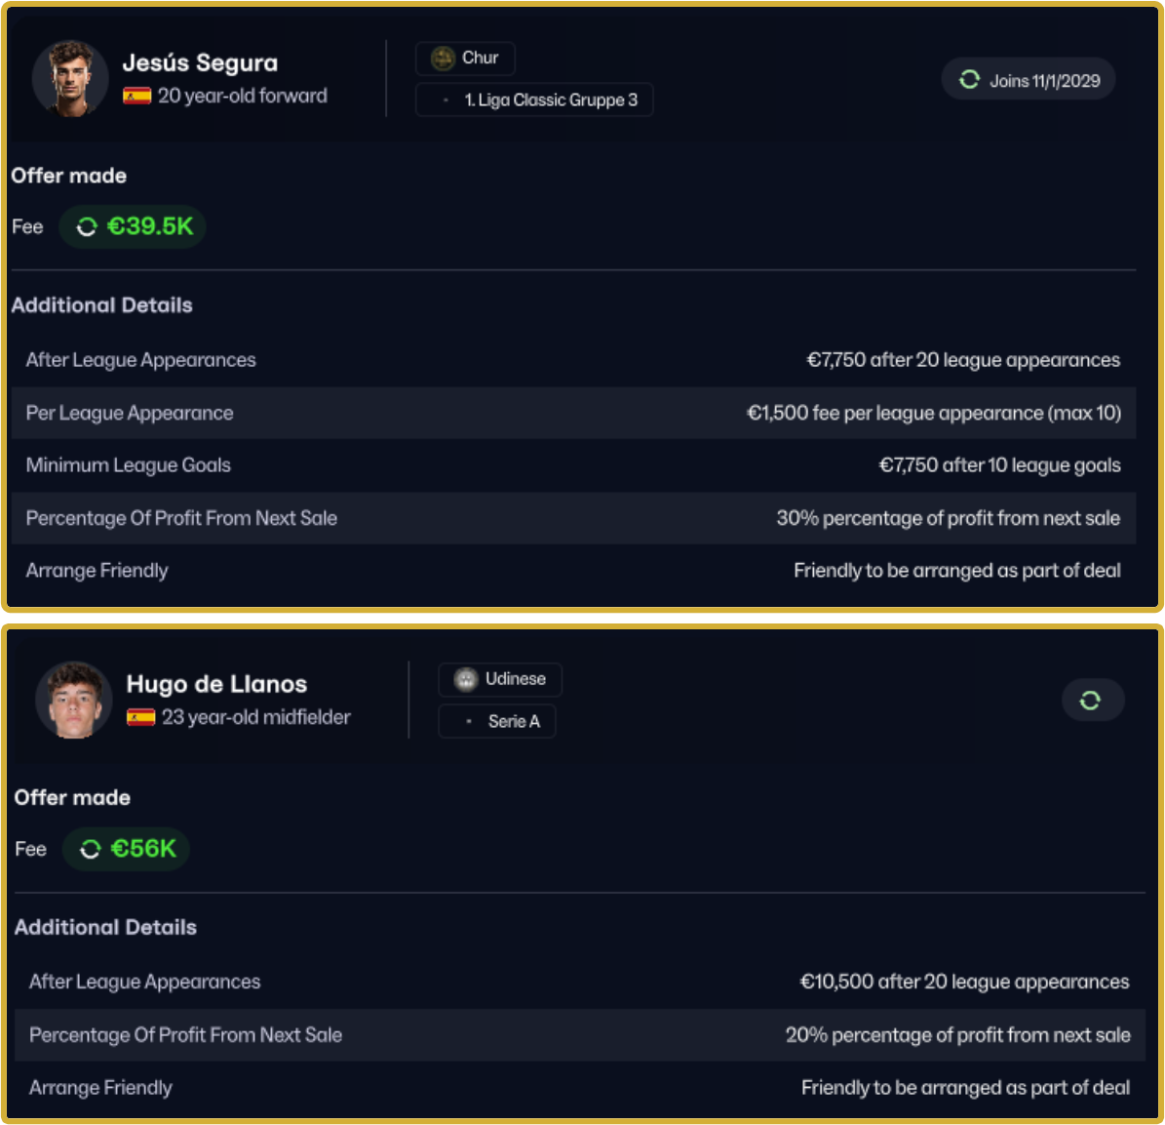Open Hugo de Llanos's player profile name
This screenshot has width=1165, height=1125.
[216, 684]
